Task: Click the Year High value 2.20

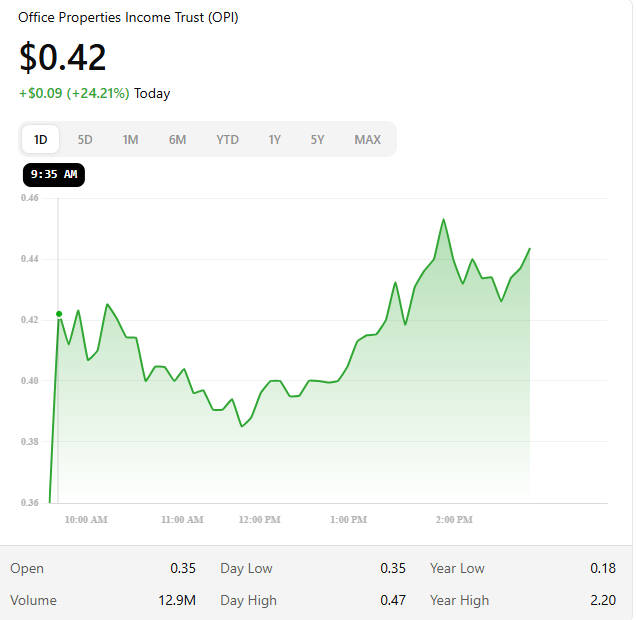Action: tap(603, 600)
